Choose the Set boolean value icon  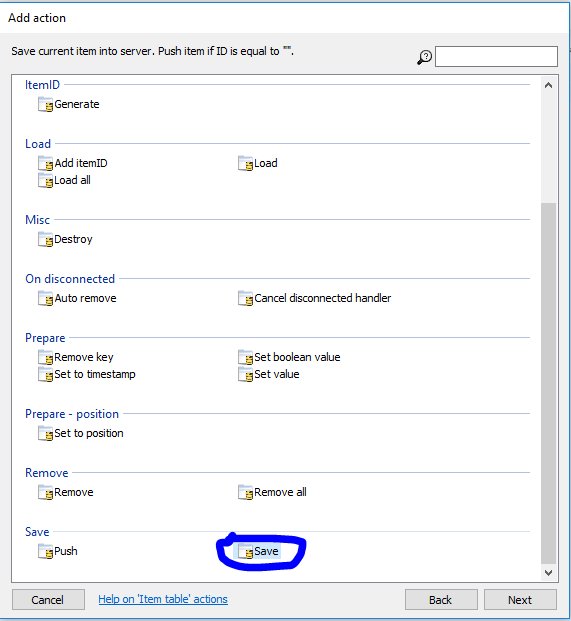tap(245, 357)
